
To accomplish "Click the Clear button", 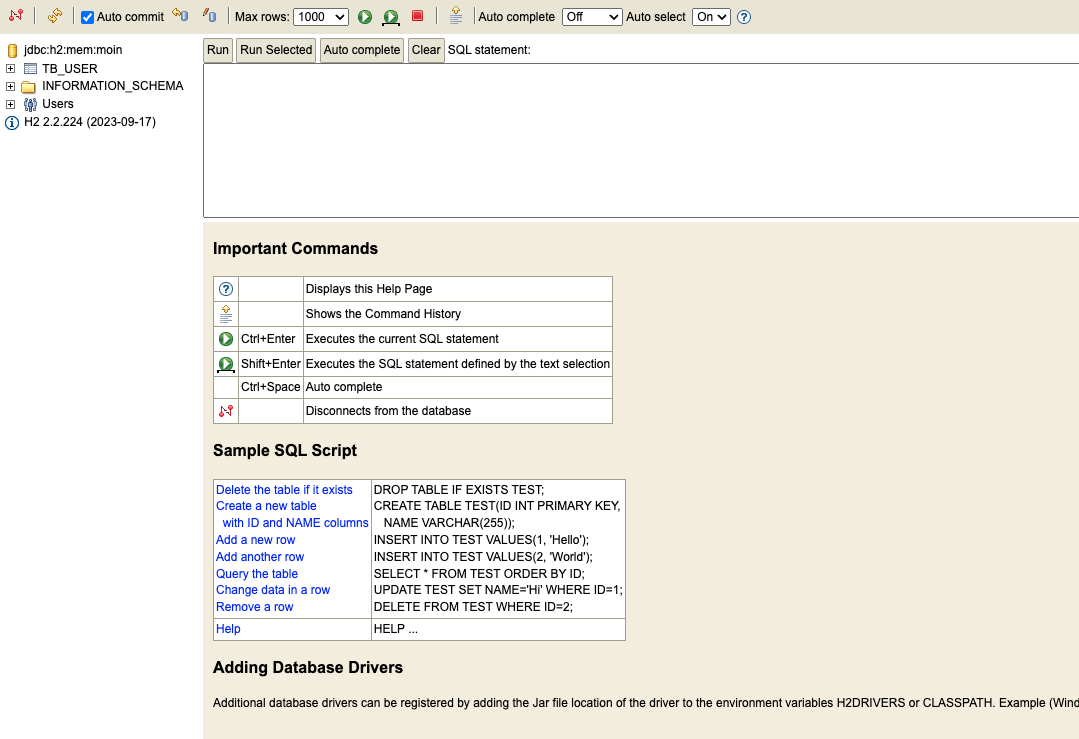I will click(x=426, y=50).
